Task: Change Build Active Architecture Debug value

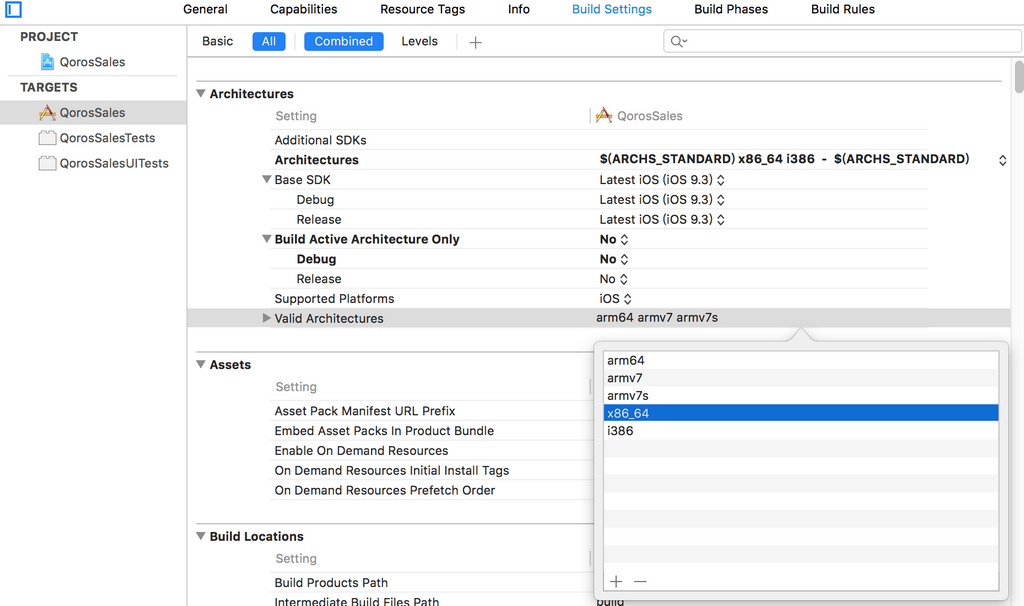Action: (x=614, y=259)
